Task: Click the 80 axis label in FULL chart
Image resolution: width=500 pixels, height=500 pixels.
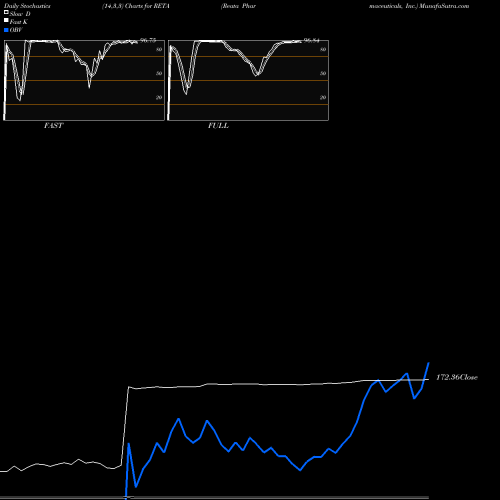Action: point(323,49)
